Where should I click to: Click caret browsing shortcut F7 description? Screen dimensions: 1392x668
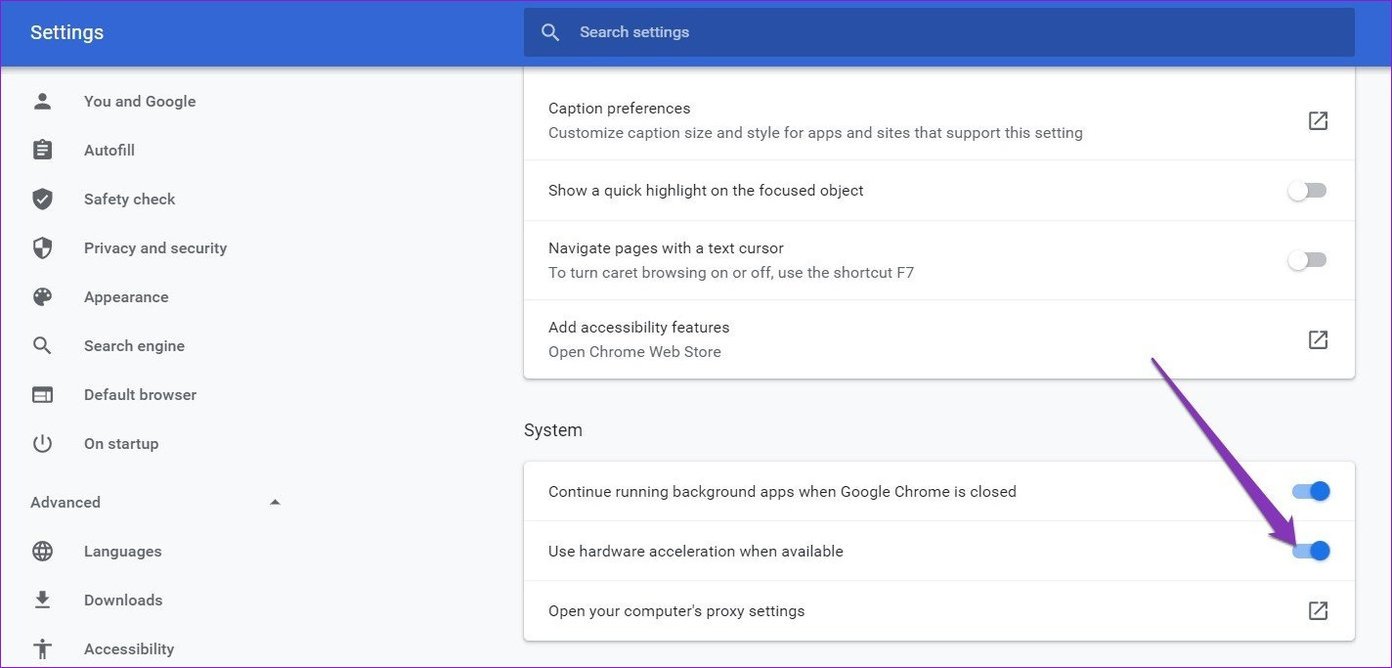731,272
